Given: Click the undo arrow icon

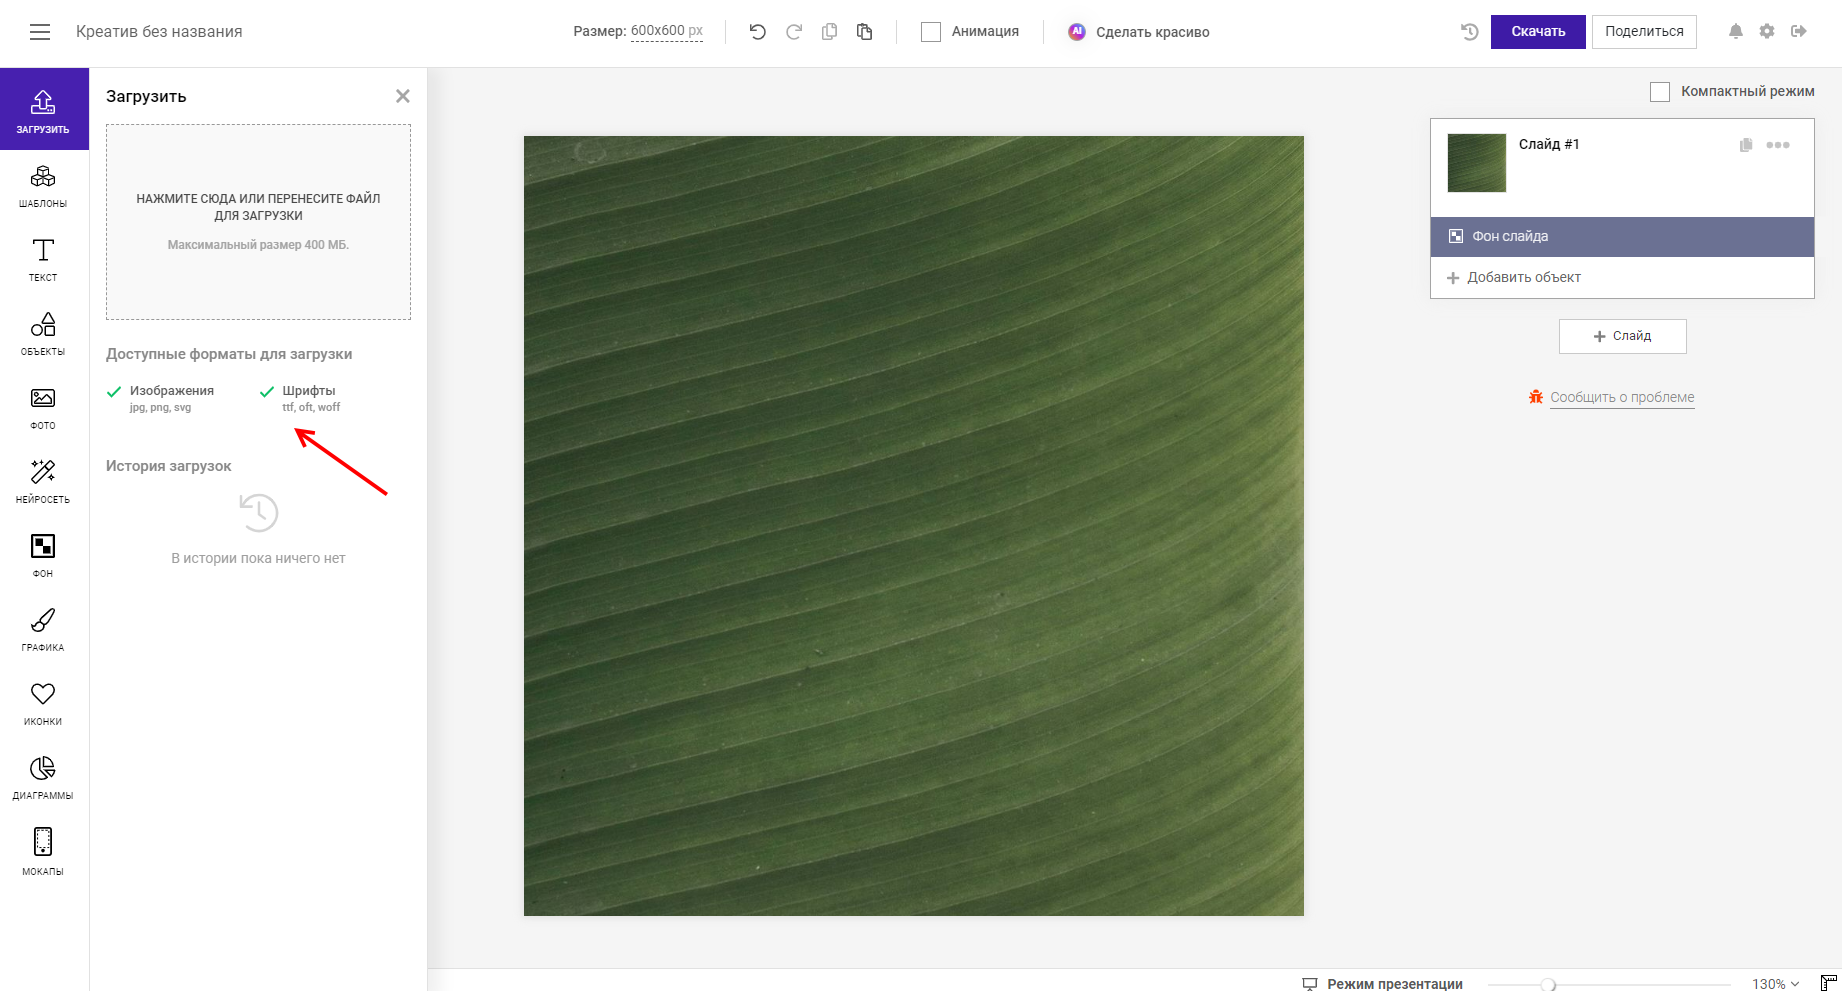Looking at the screenshot, I should (758, 32).
